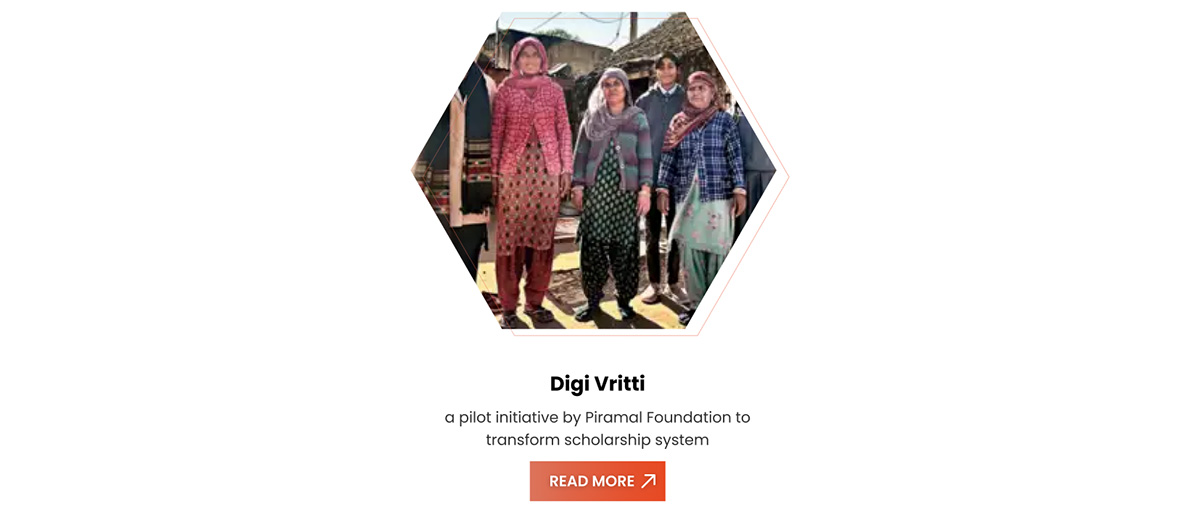This screenshot has width=1200, height=518.
Task: Click the thin orange hexagon outline at the right tip
Action: coord(787,176)
